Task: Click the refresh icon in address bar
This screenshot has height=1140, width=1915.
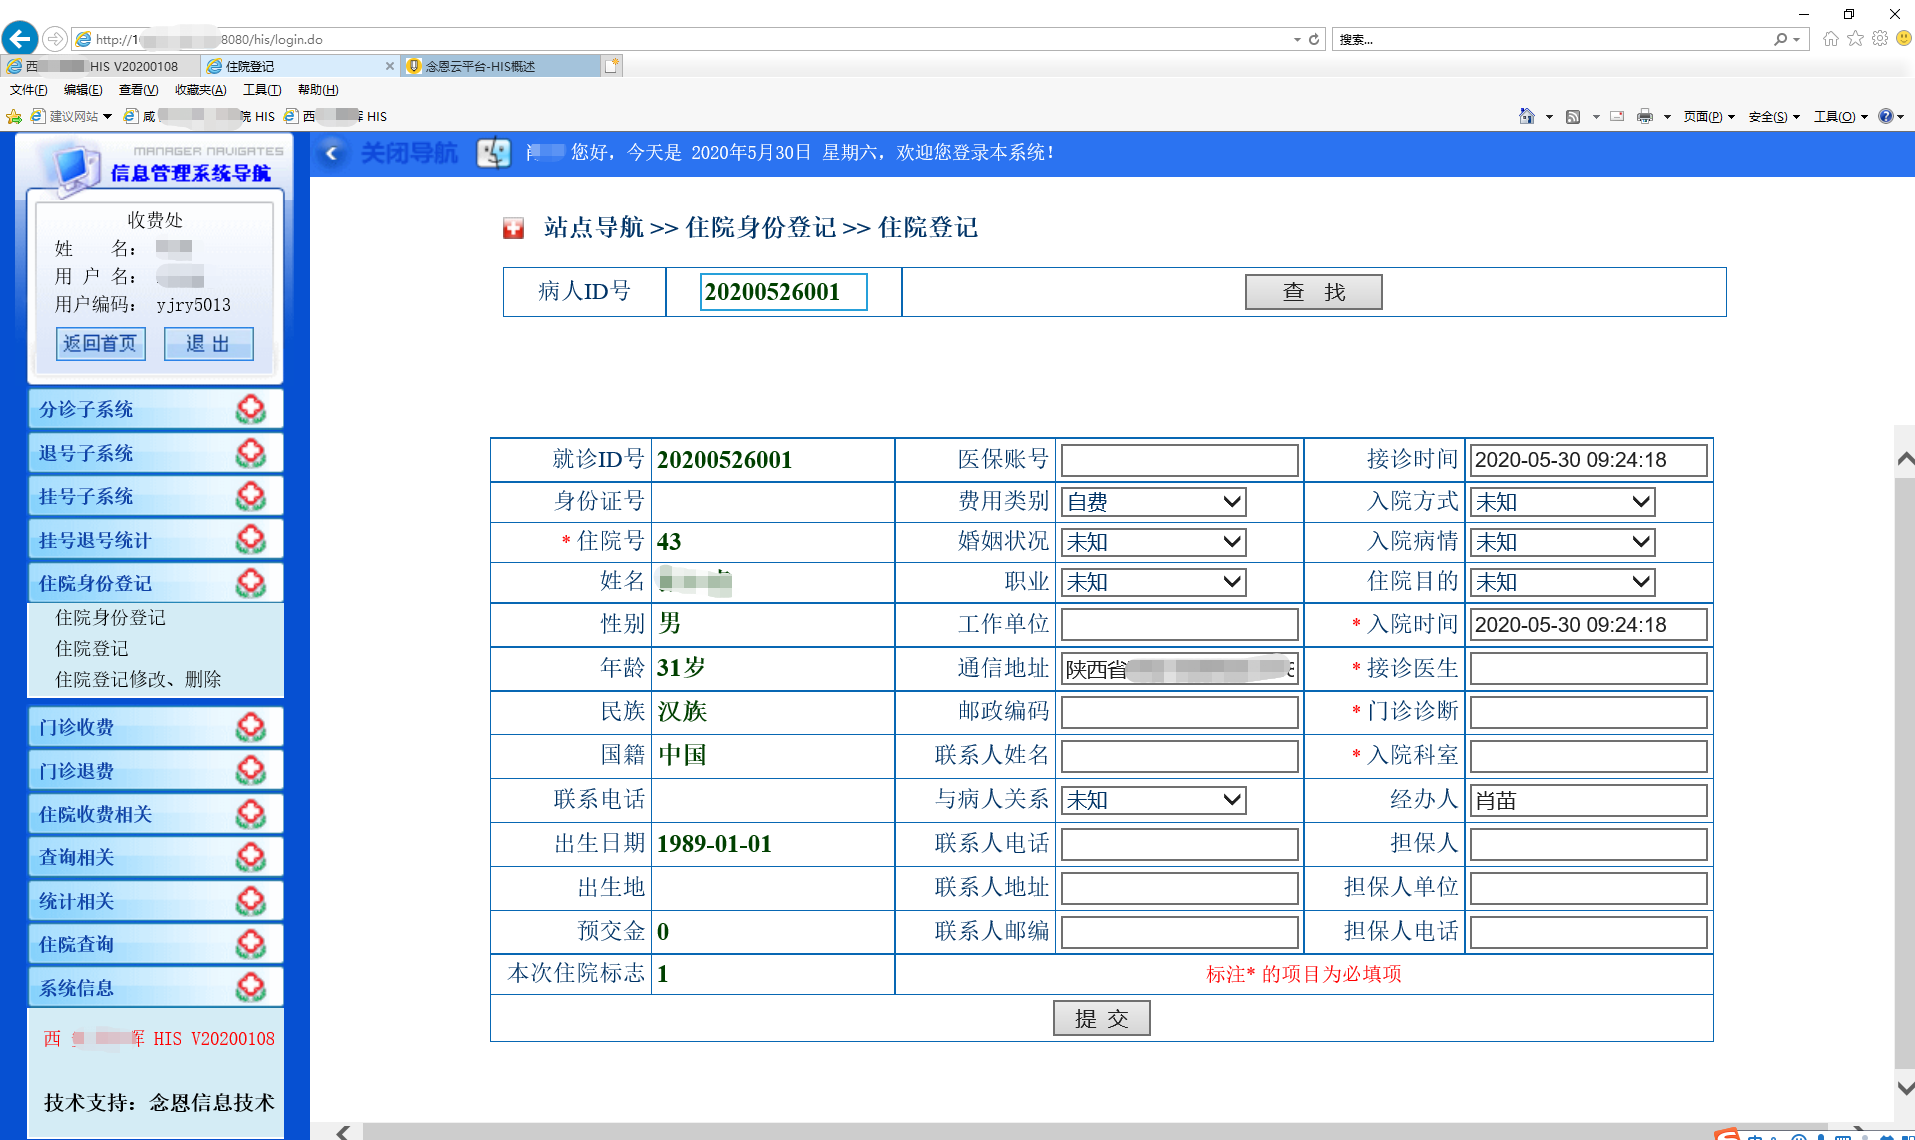Action: click(1314, 40)
